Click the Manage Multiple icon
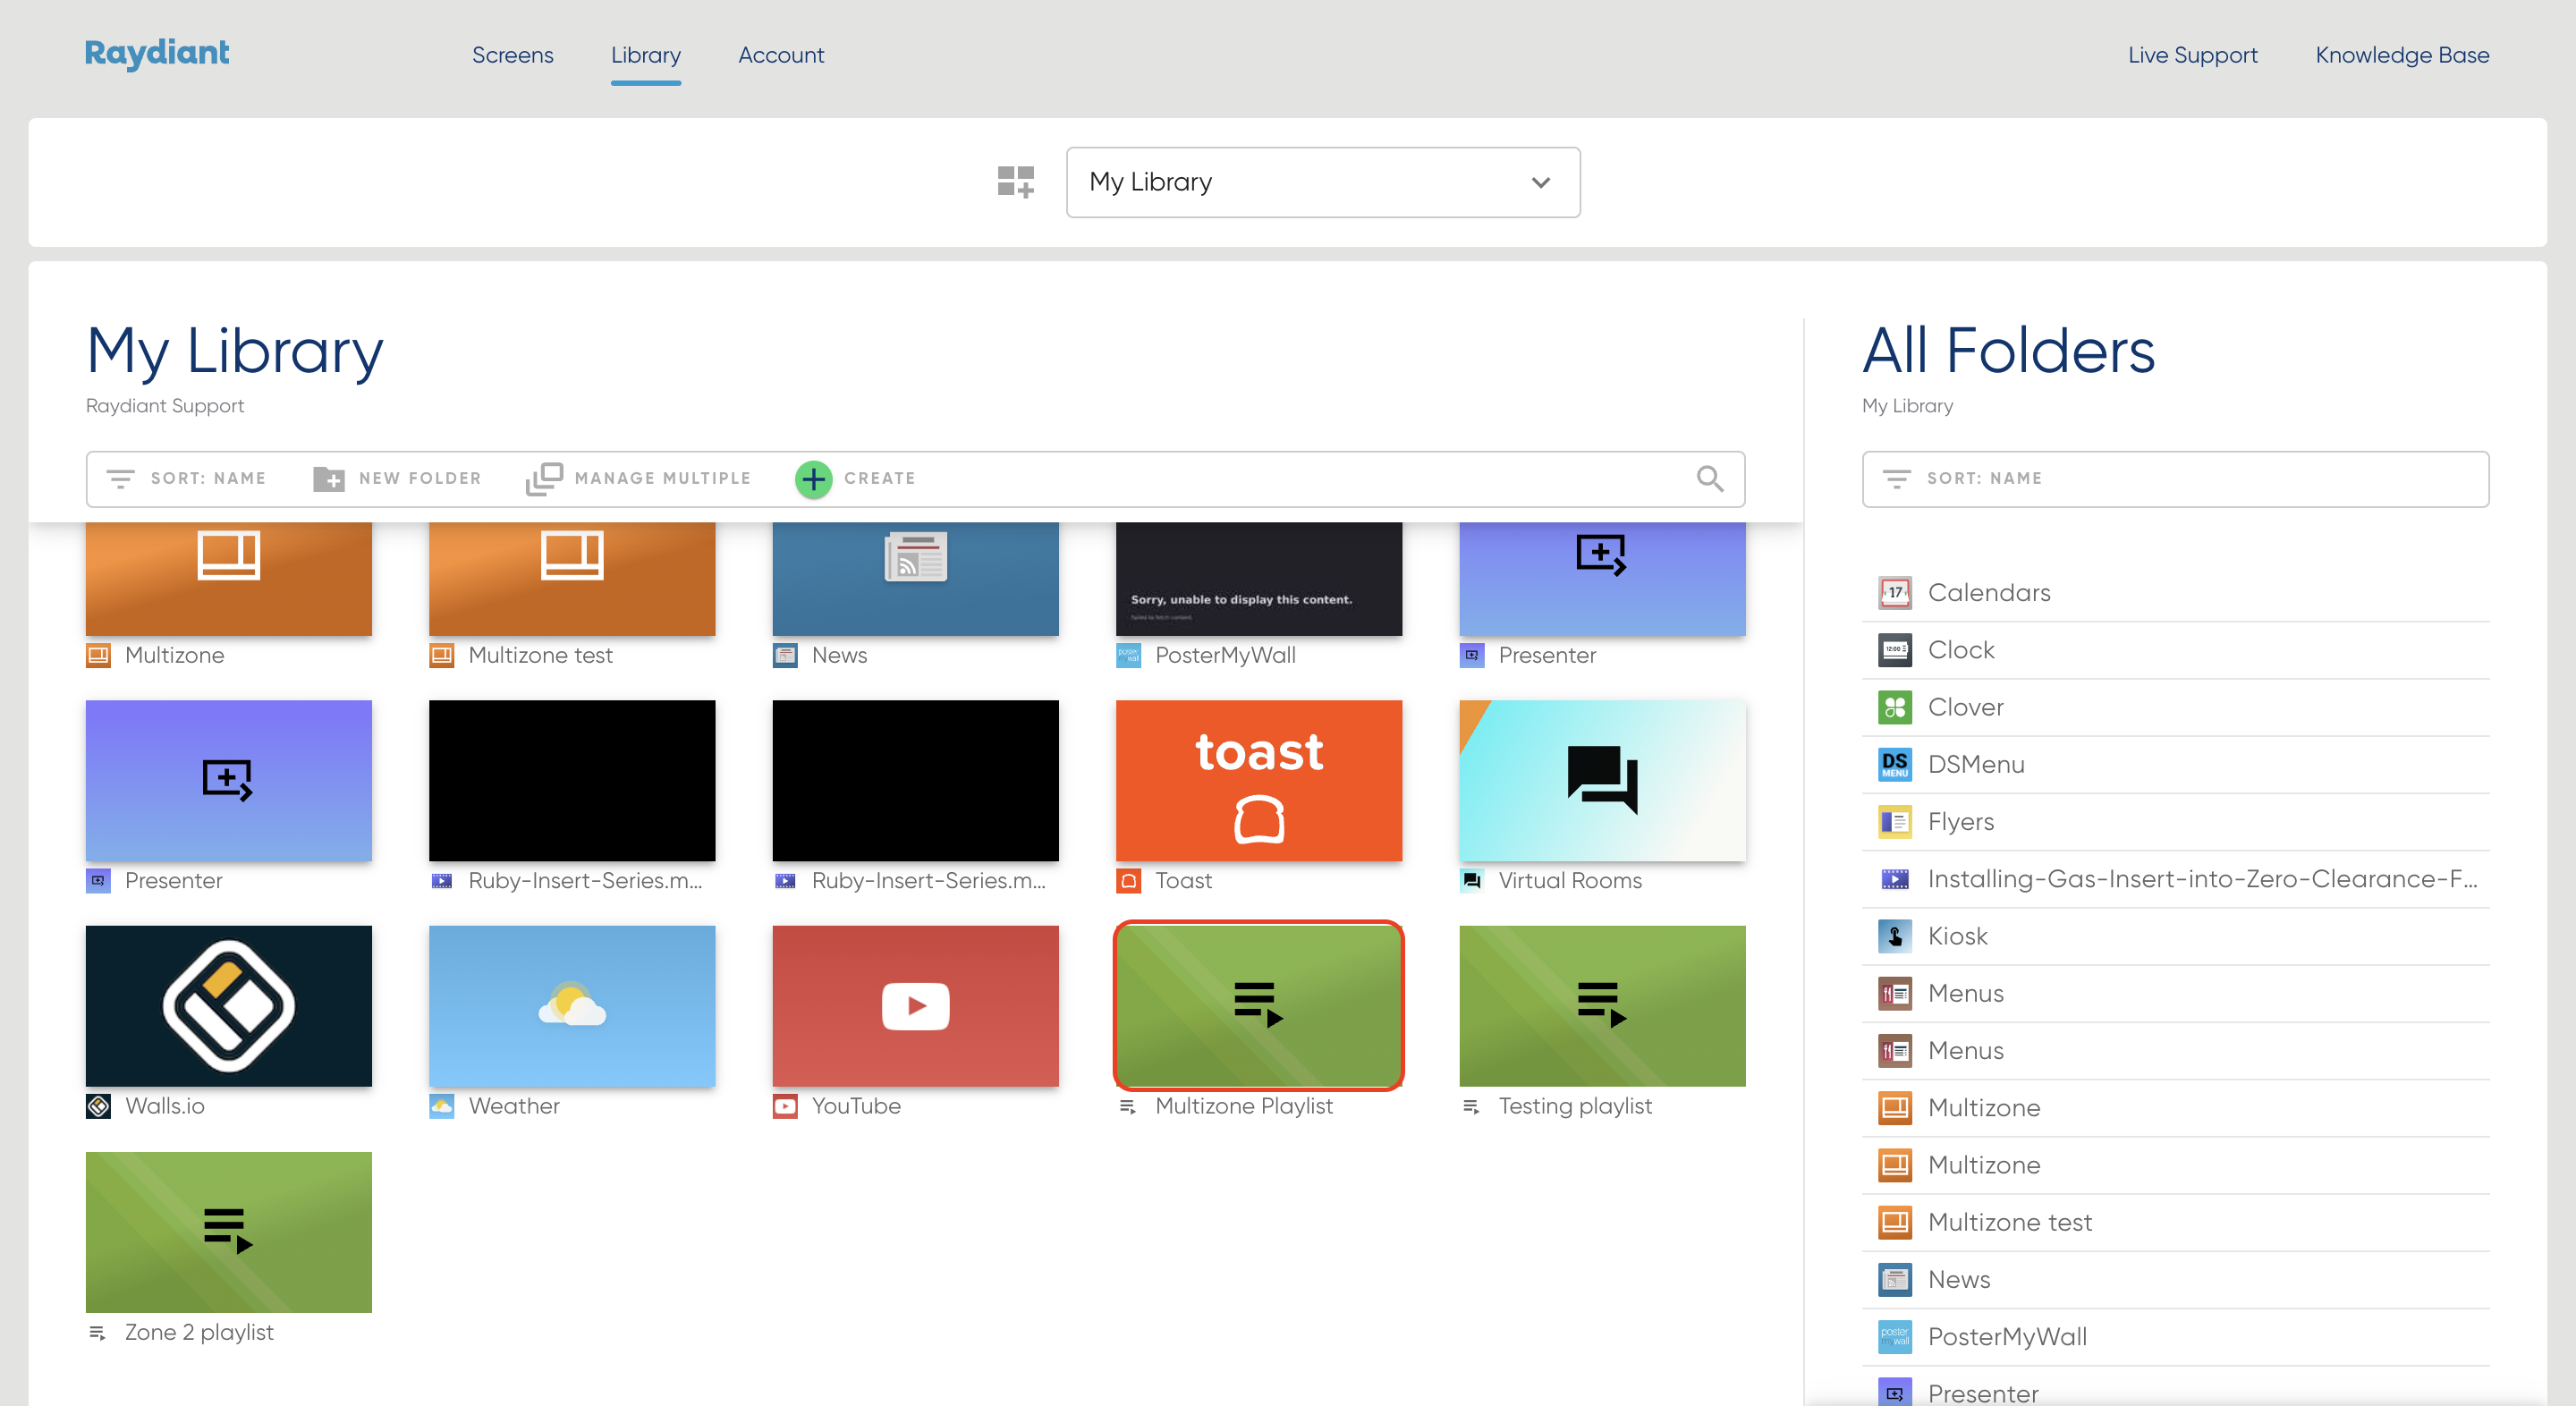 544,479
